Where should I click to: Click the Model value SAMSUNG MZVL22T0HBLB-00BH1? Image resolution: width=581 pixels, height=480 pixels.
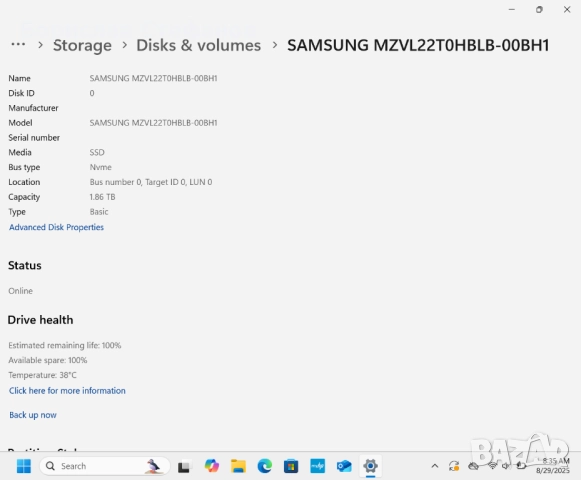153,123
